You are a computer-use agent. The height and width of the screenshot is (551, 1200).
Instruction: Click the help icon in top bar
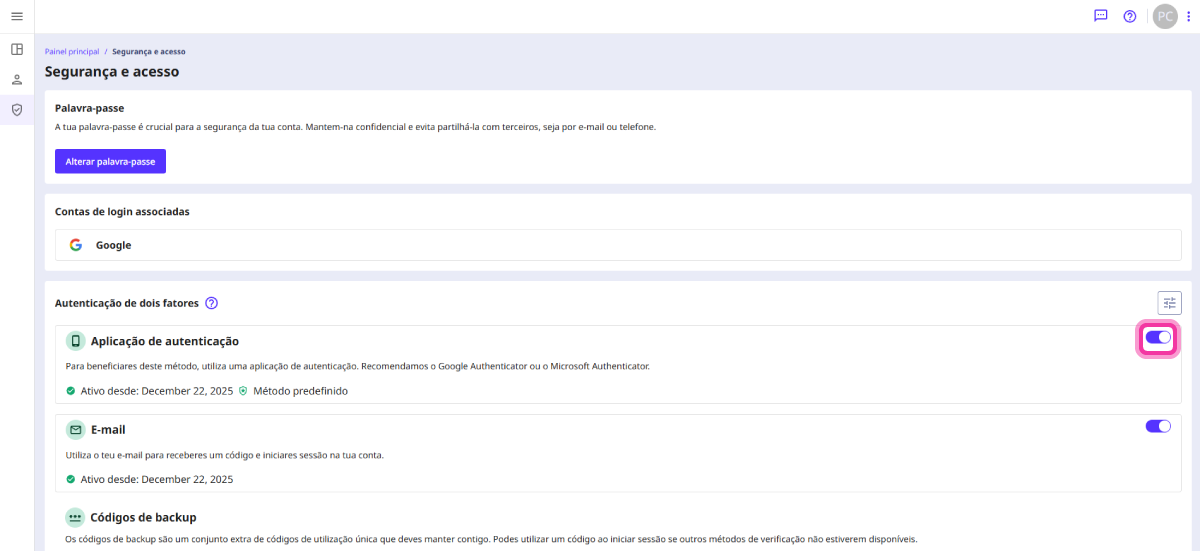1130,16
